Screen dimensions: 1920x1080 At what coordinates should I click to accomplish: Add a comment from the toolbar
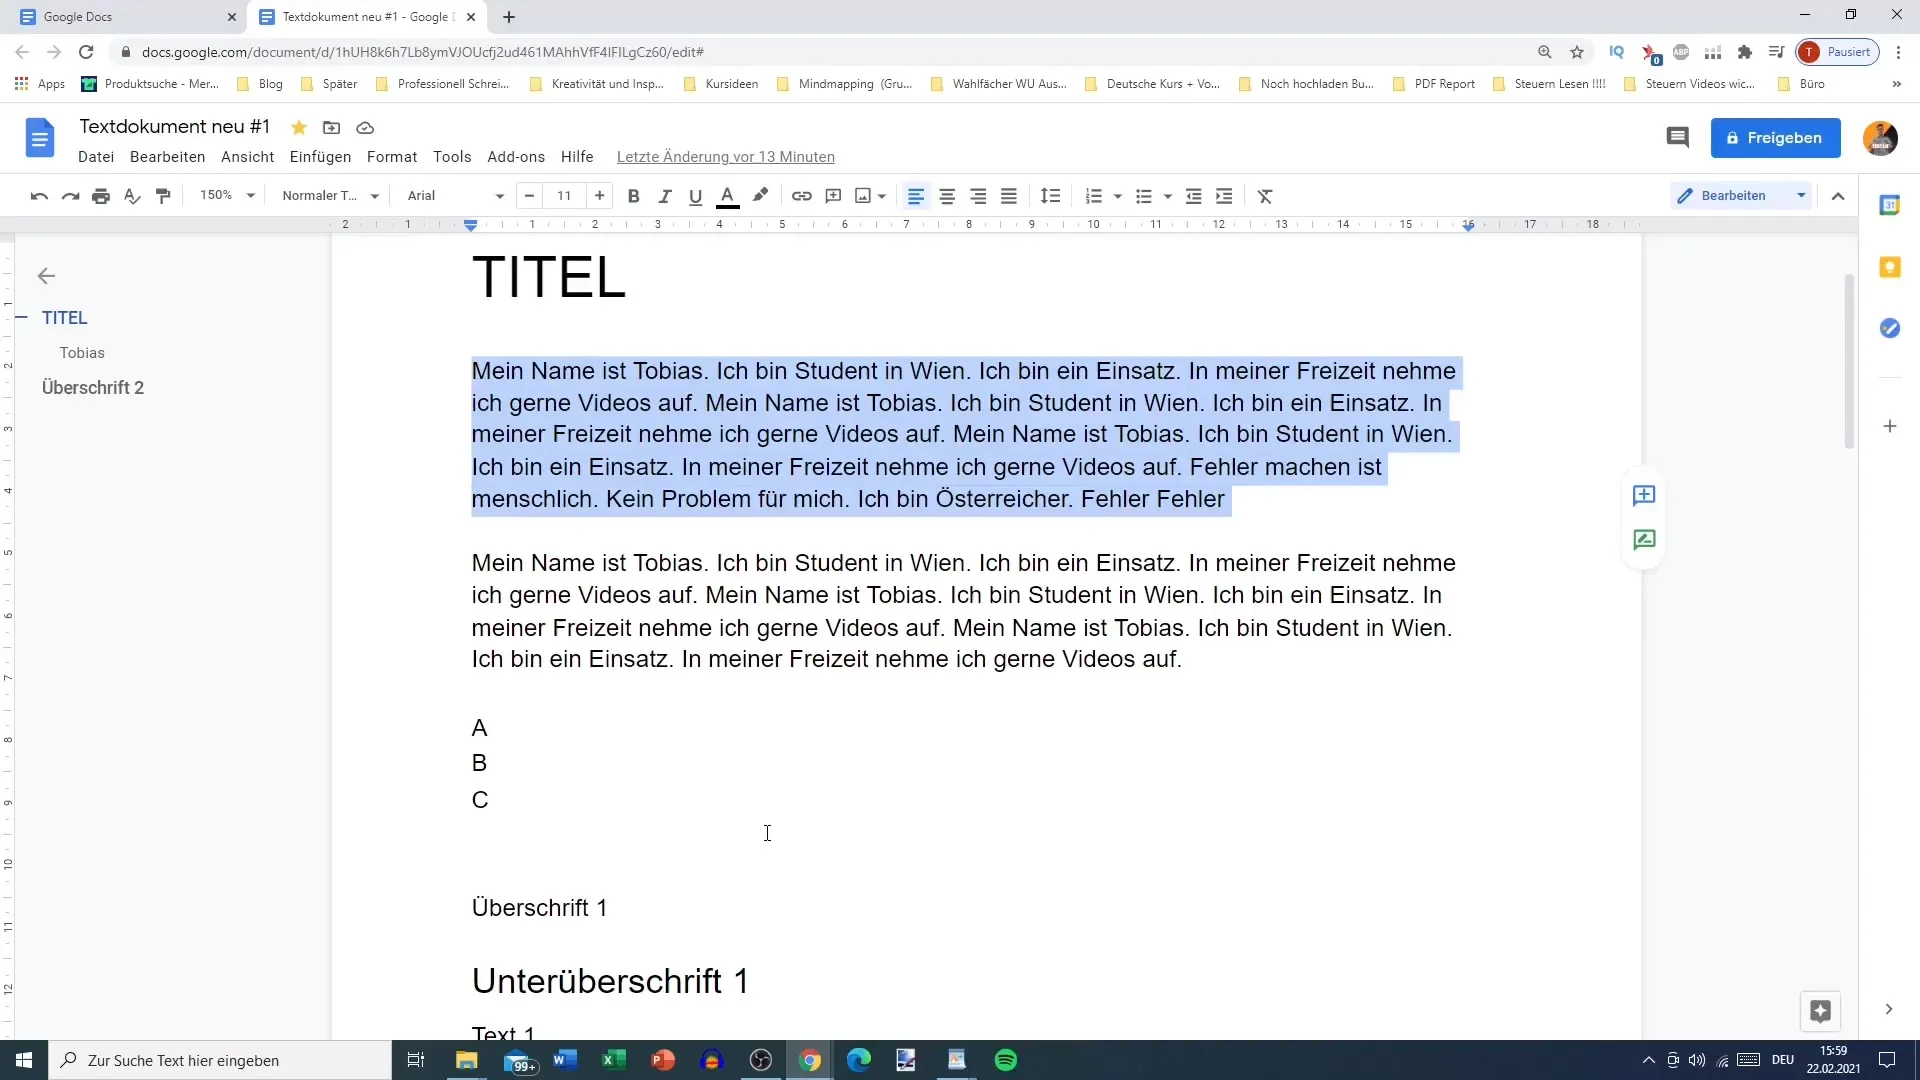coord(833,196)
